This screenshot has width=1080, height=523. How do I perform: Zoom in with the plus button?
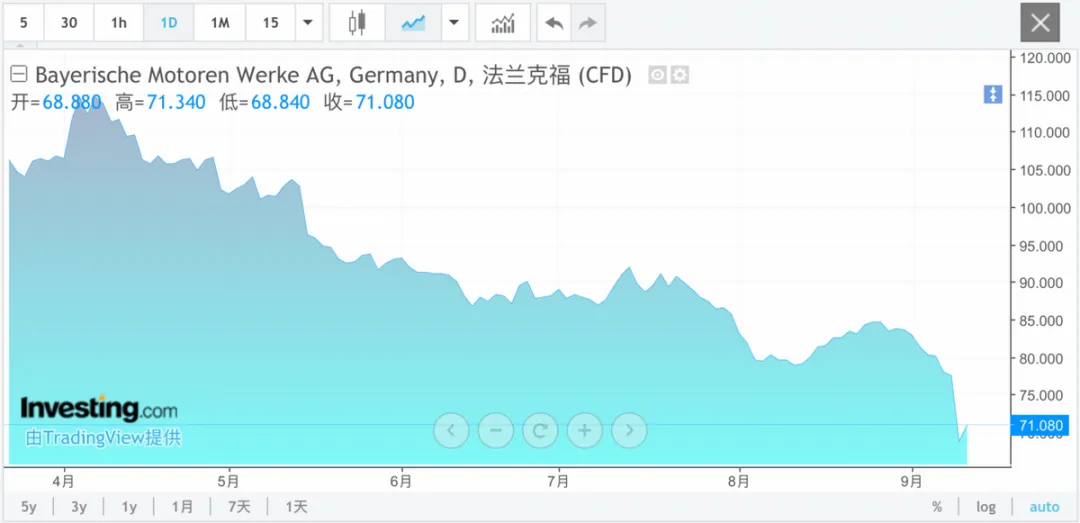pos(584,431)
